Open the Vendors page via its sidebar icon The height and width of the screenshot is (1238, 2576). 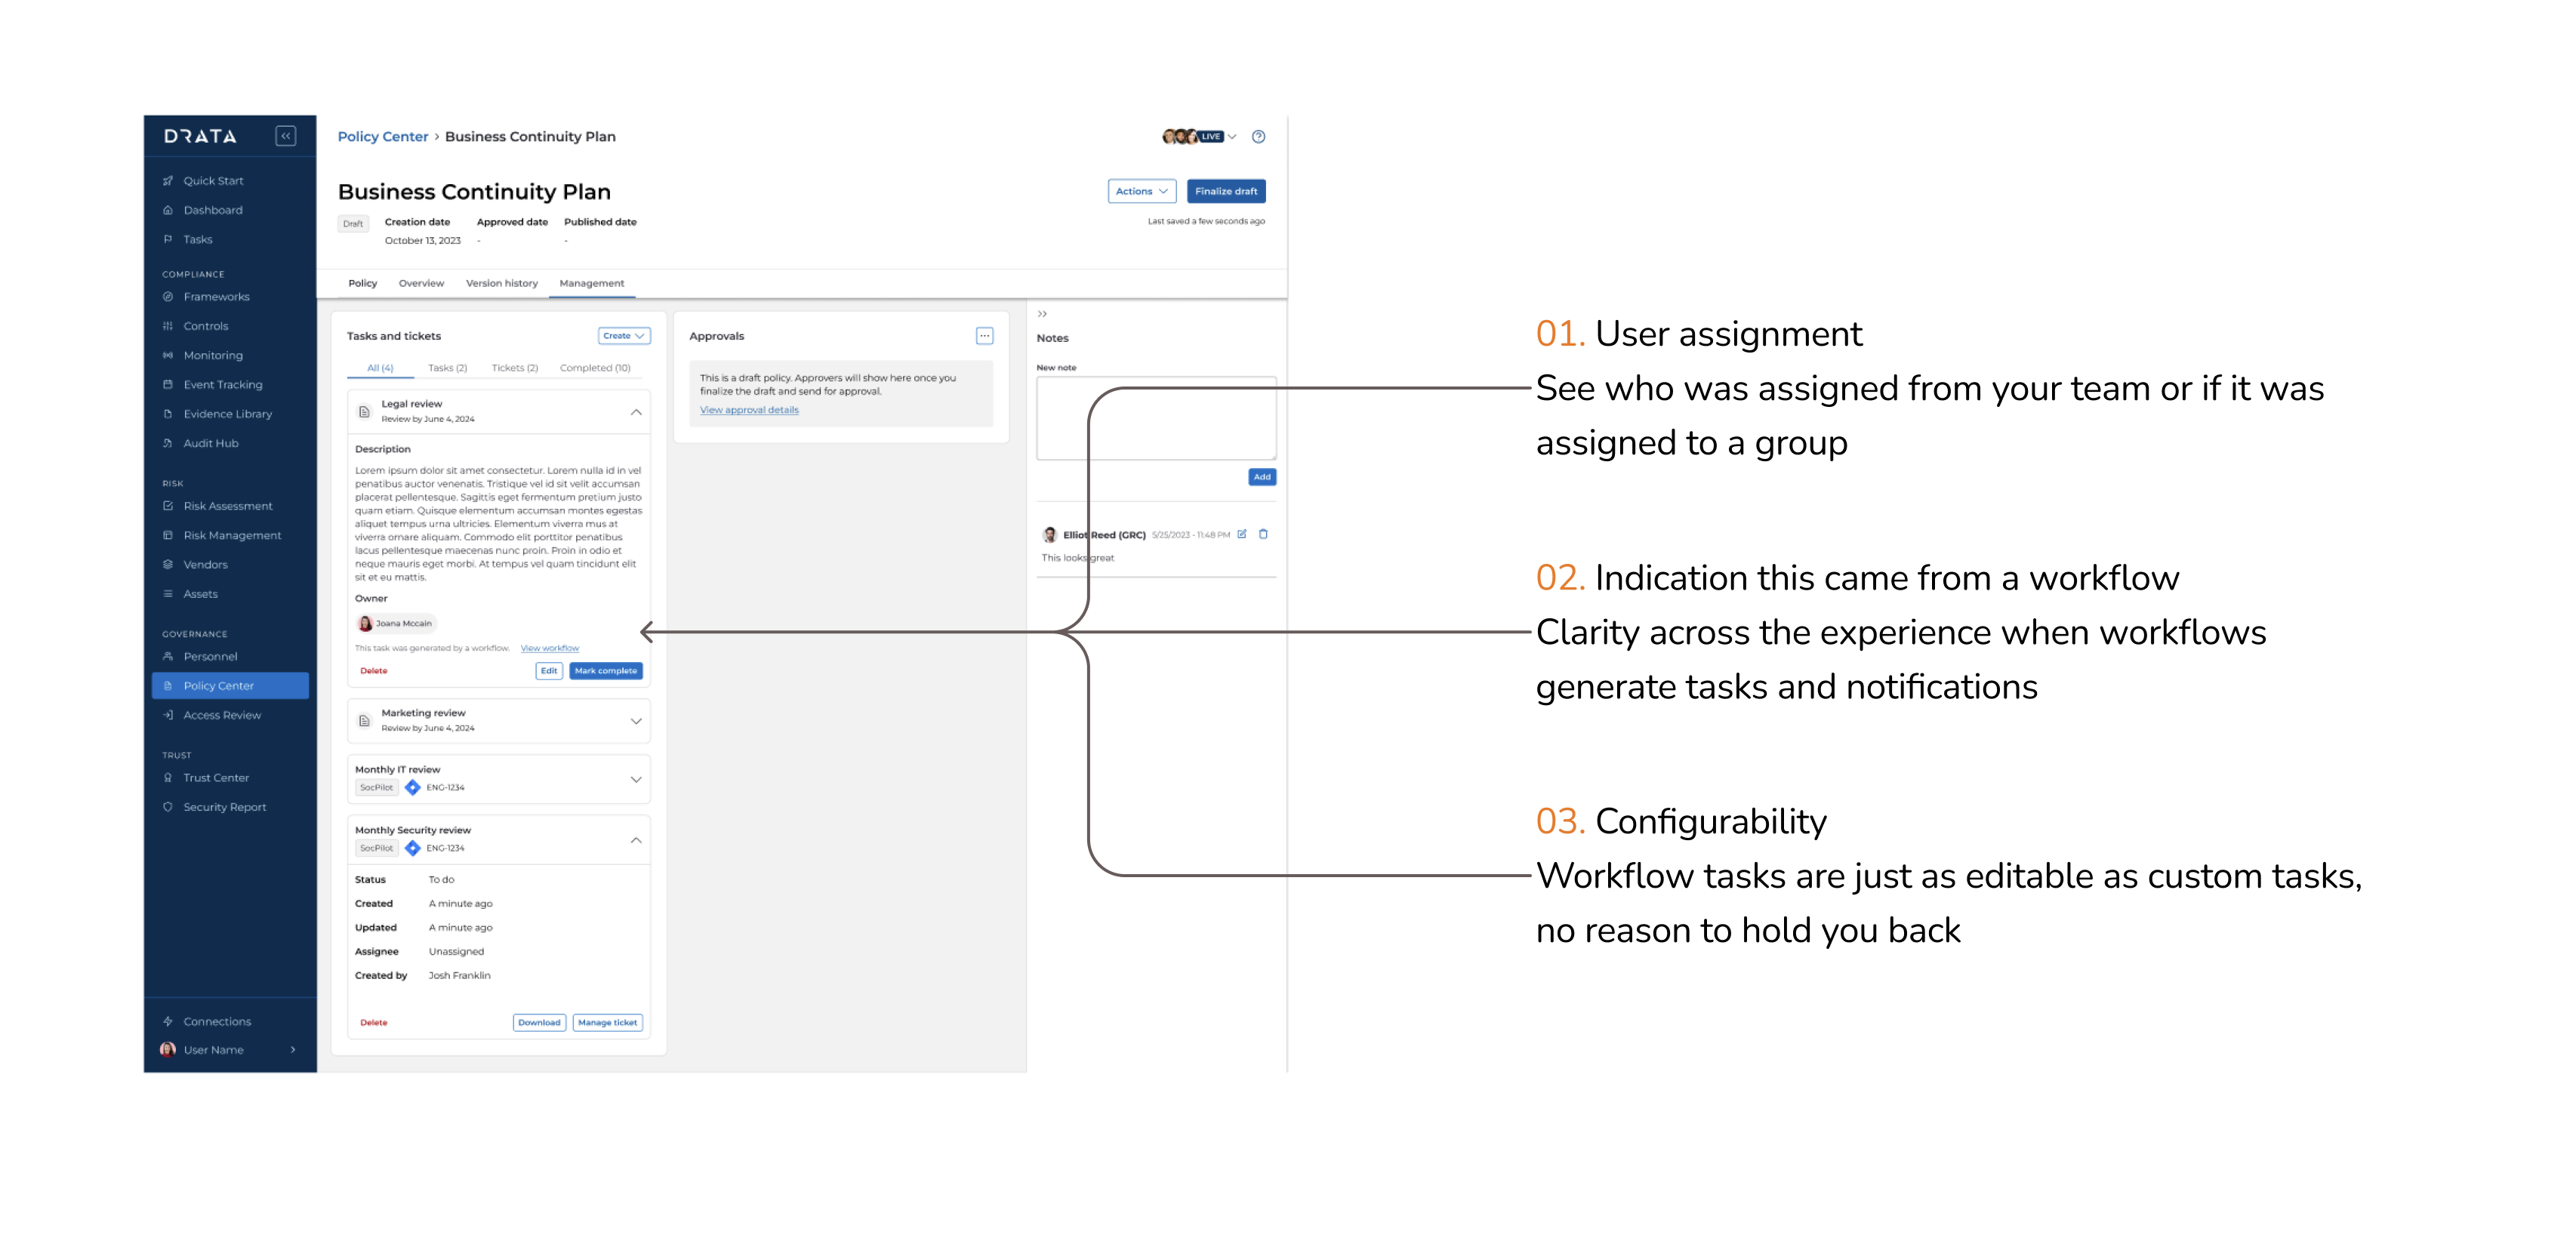tap(168, 564)
